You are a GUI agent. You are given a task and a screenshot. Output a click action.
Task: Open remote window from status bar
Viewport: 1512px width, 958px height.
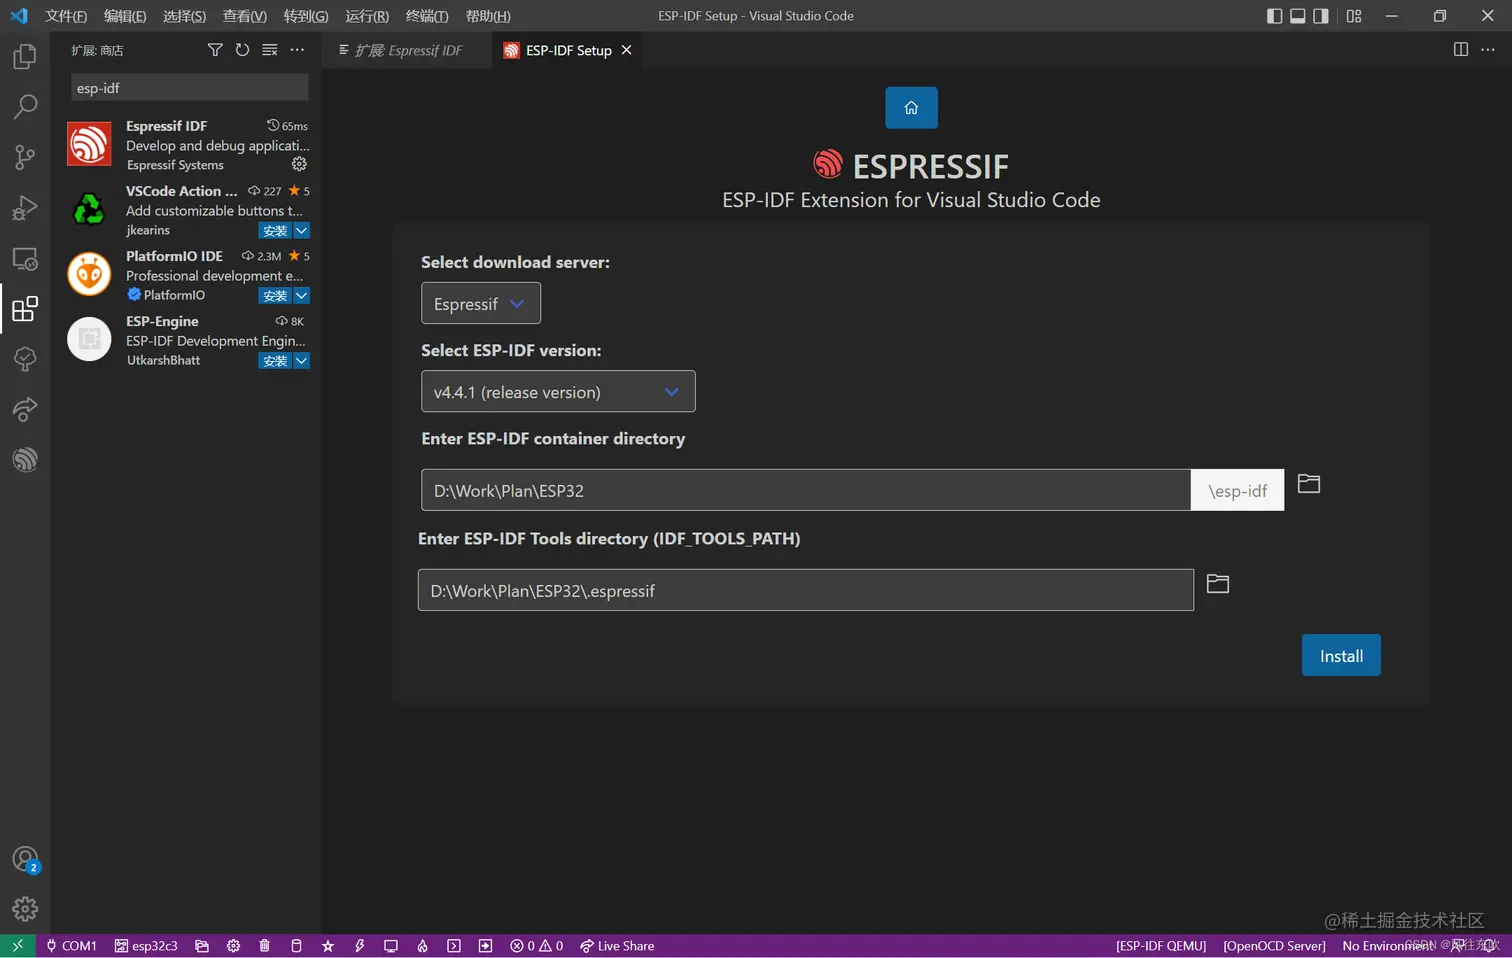18,946
